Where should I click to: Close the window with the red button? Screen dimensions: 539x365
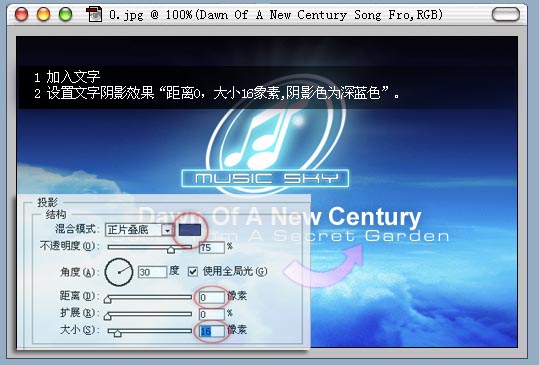(x=21, y=14)
